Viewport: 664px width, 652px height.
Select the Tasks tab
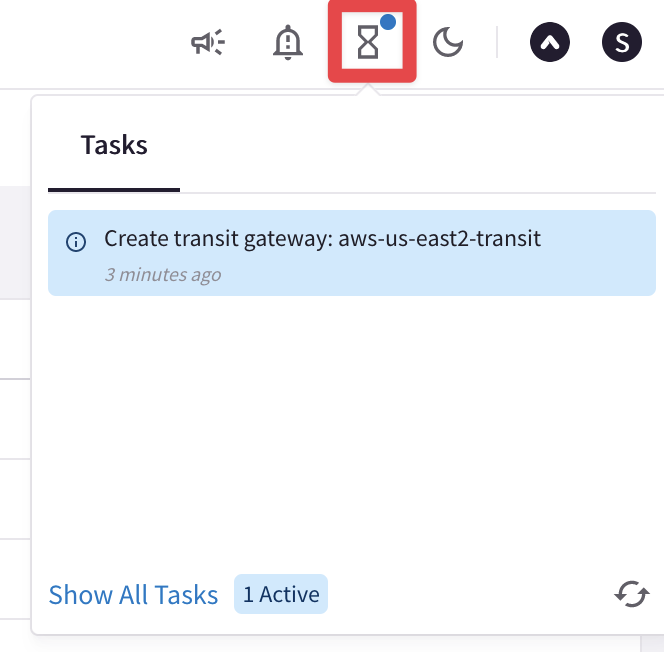(x=114, y=145)
